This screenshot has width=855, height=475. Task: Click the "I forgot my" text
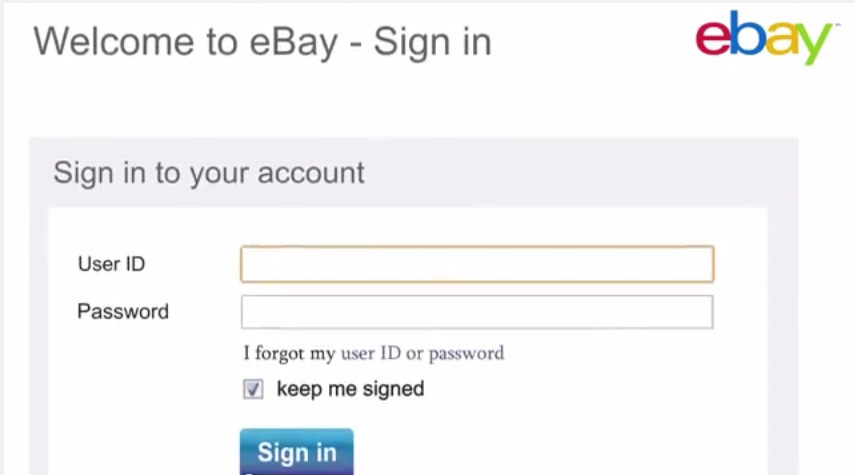[289, 354]
